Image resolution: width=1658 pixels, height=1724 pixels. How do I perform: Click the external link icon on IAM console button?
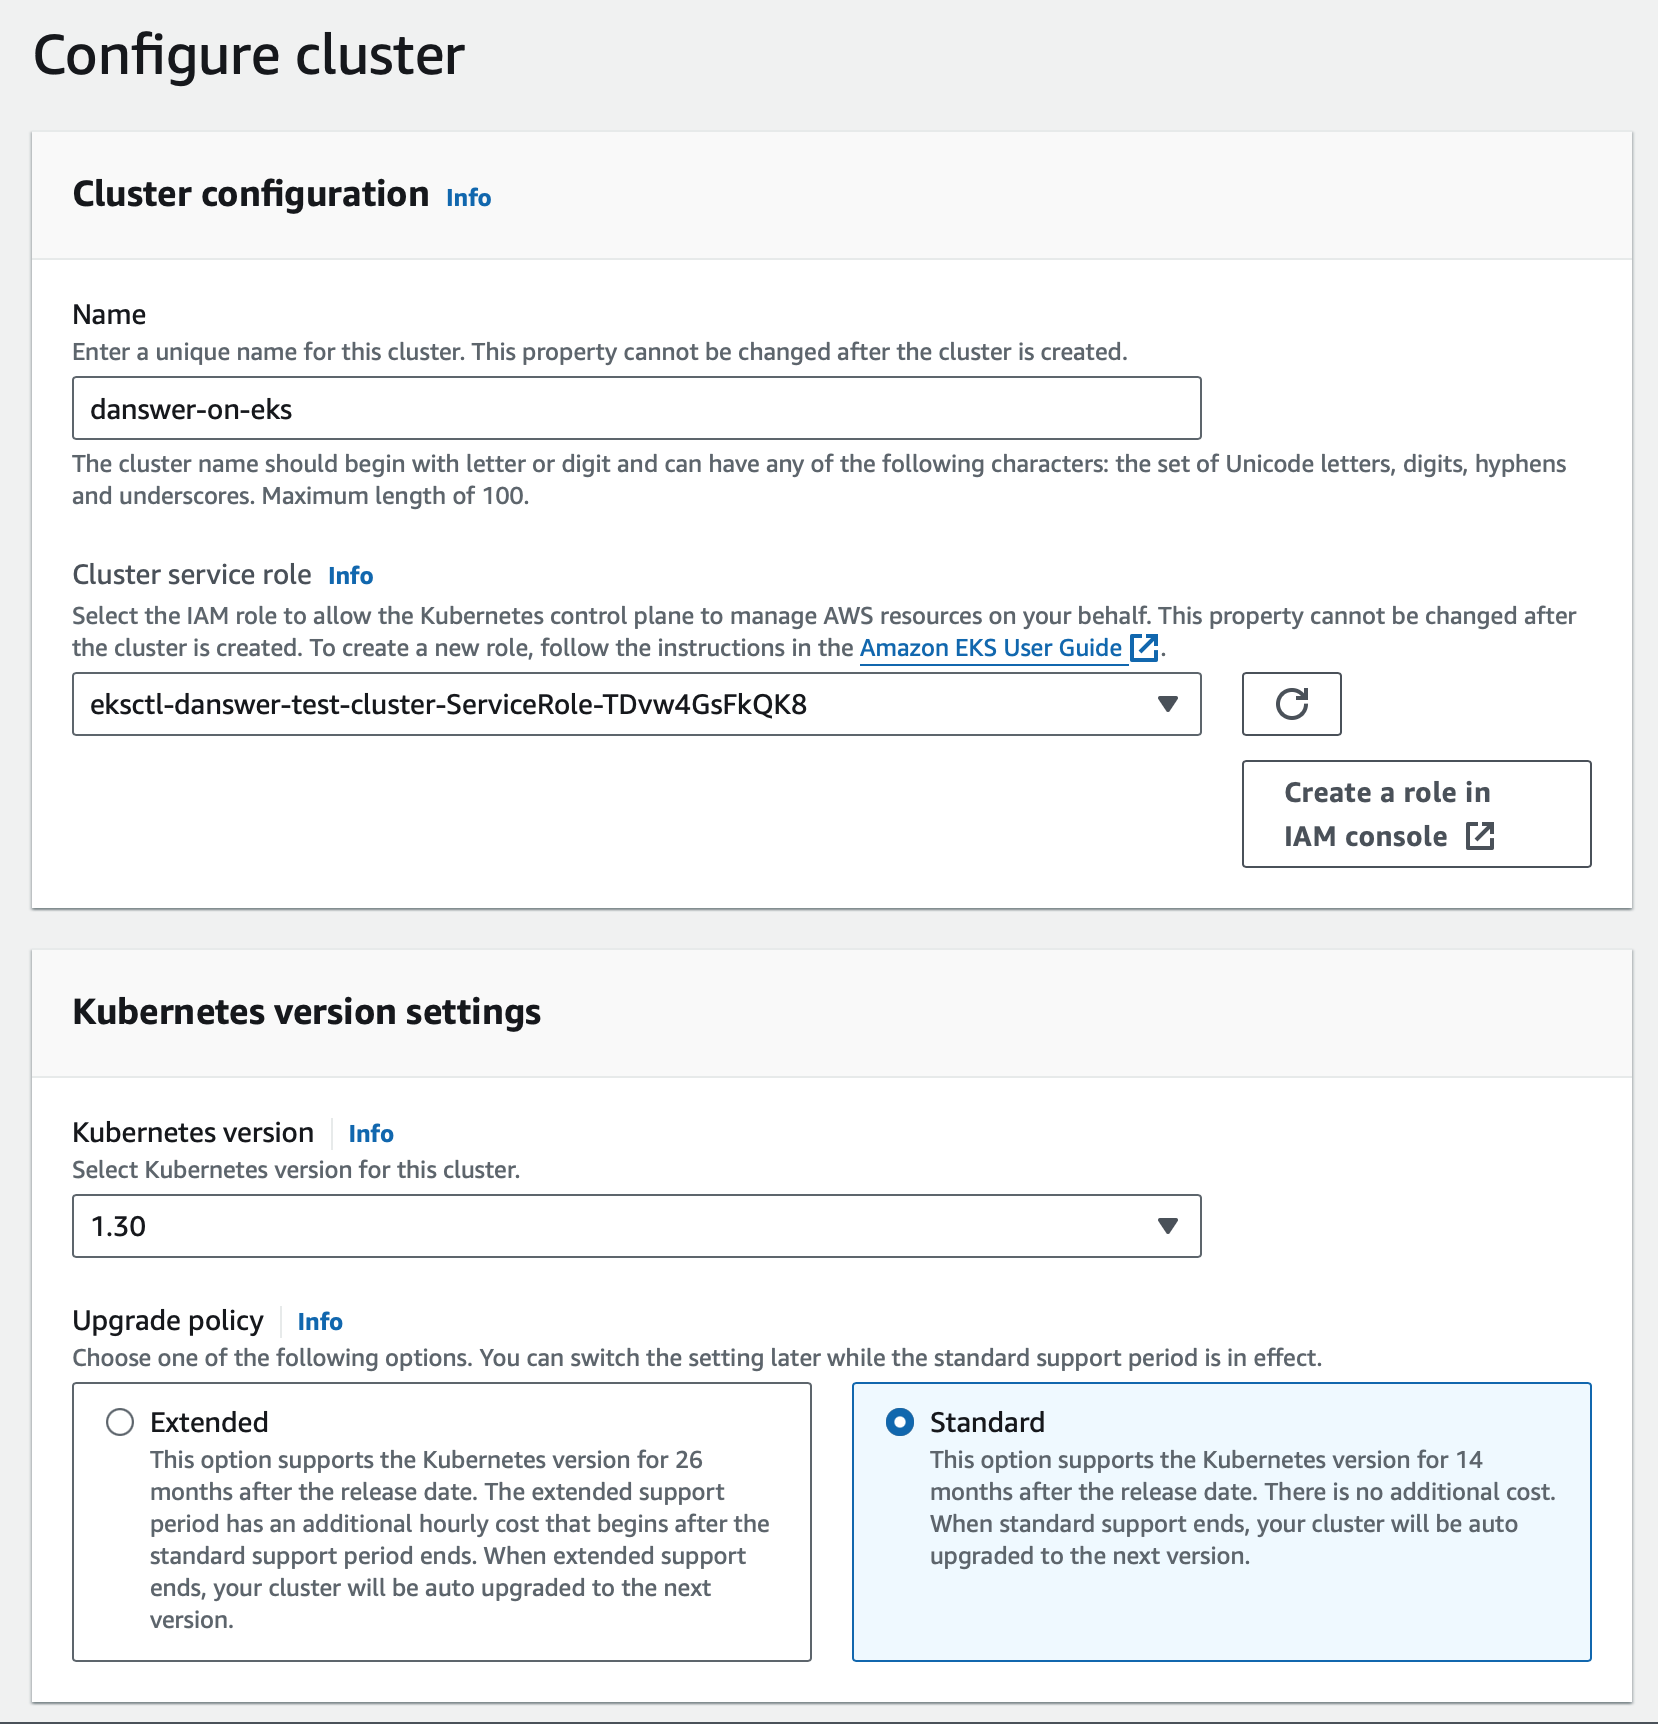(x=1480, y=836)
